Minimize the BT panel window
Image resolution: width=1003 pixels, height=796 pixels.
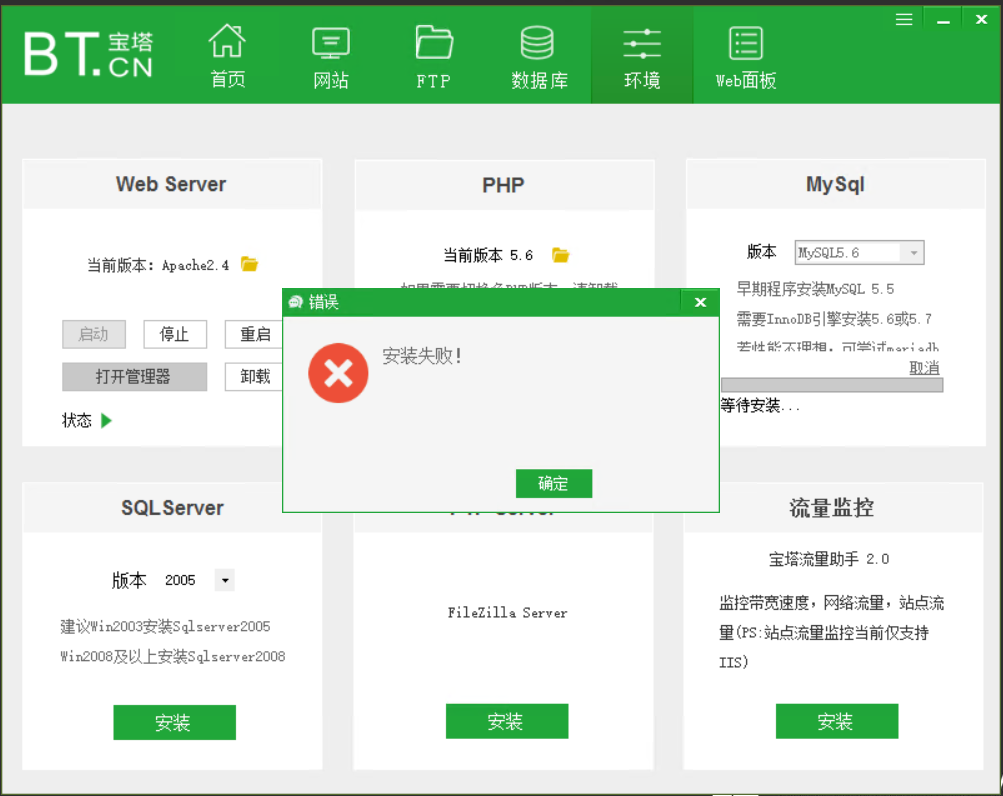944,20
